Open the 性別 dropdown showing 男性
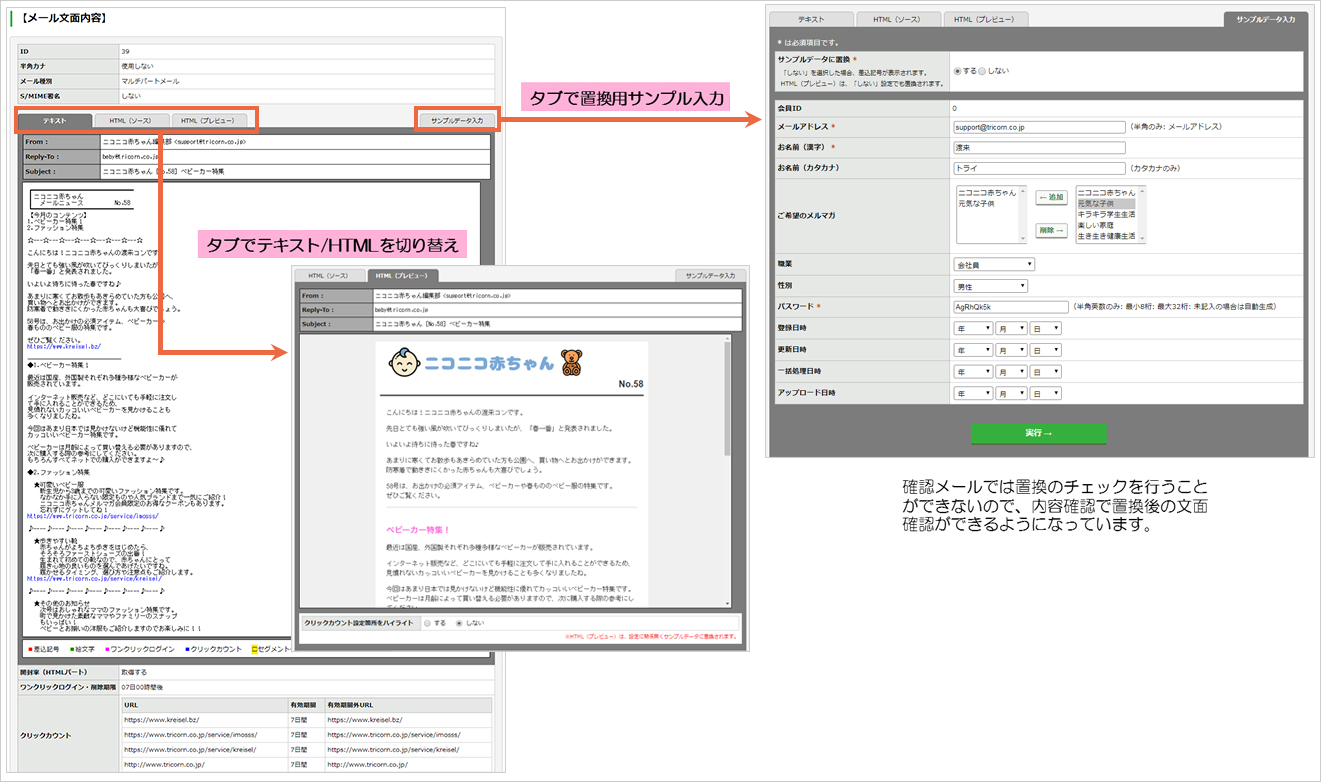This screenshot has height=782, width=1321. 990,286
